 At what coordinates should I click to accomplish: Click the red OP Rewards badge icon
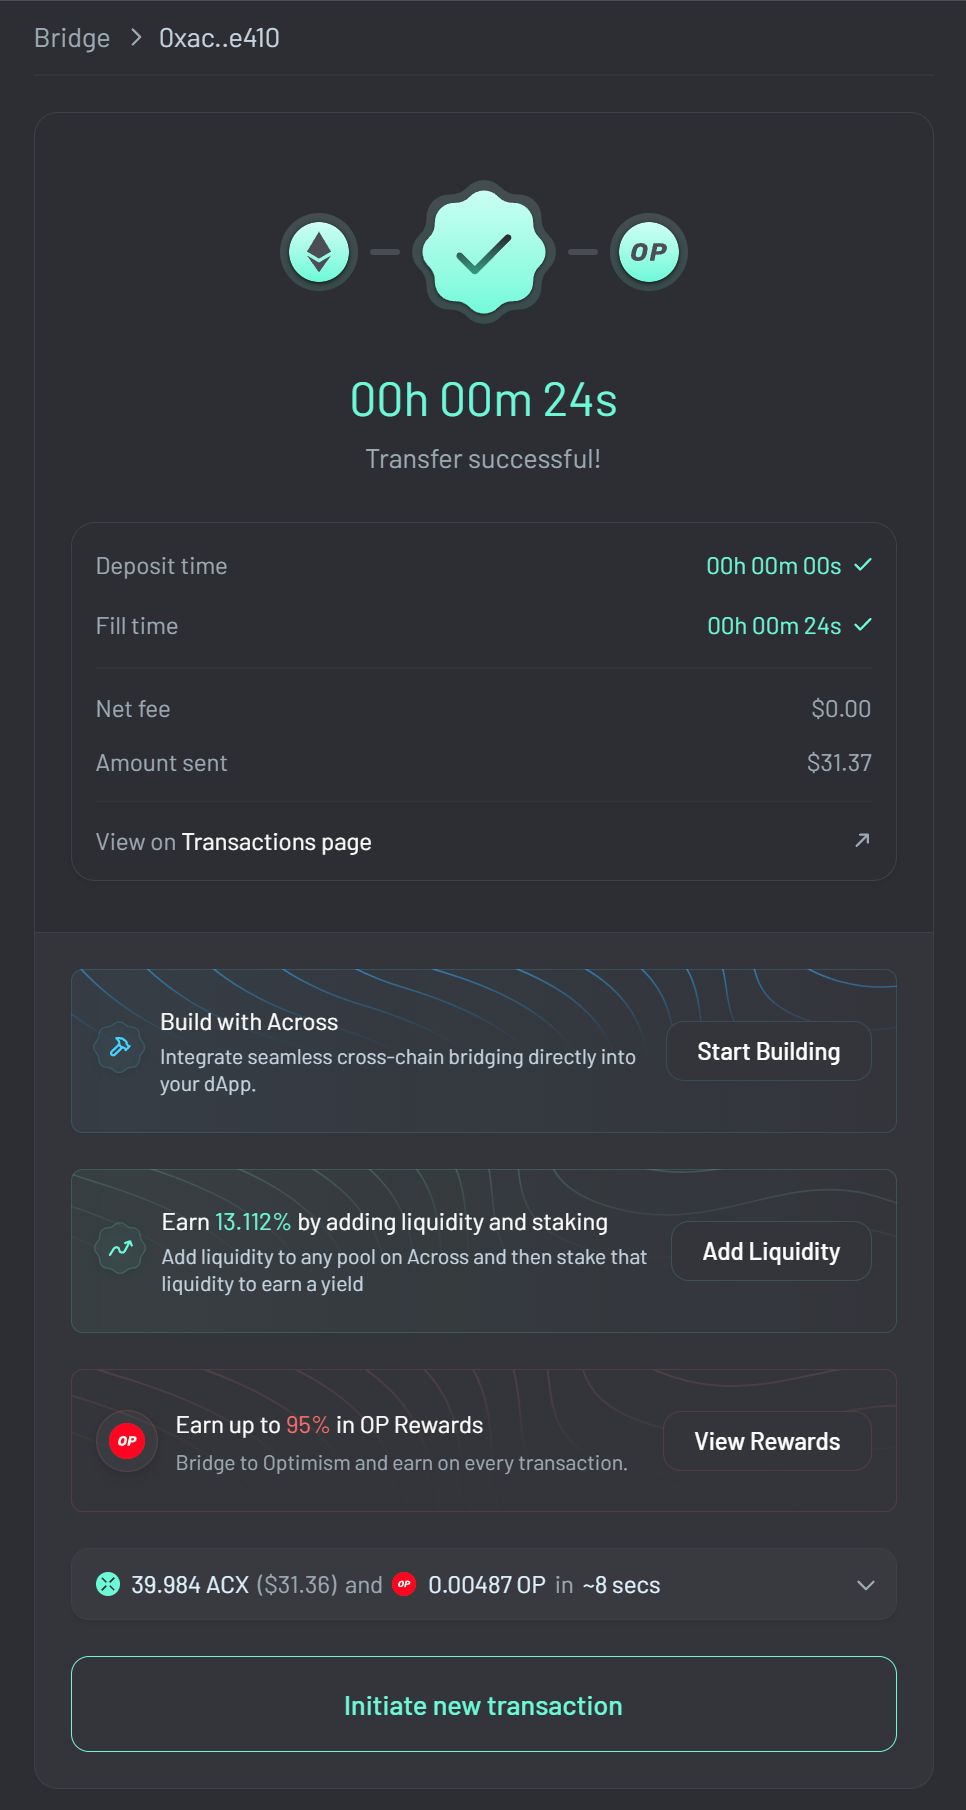point(126,1441)
